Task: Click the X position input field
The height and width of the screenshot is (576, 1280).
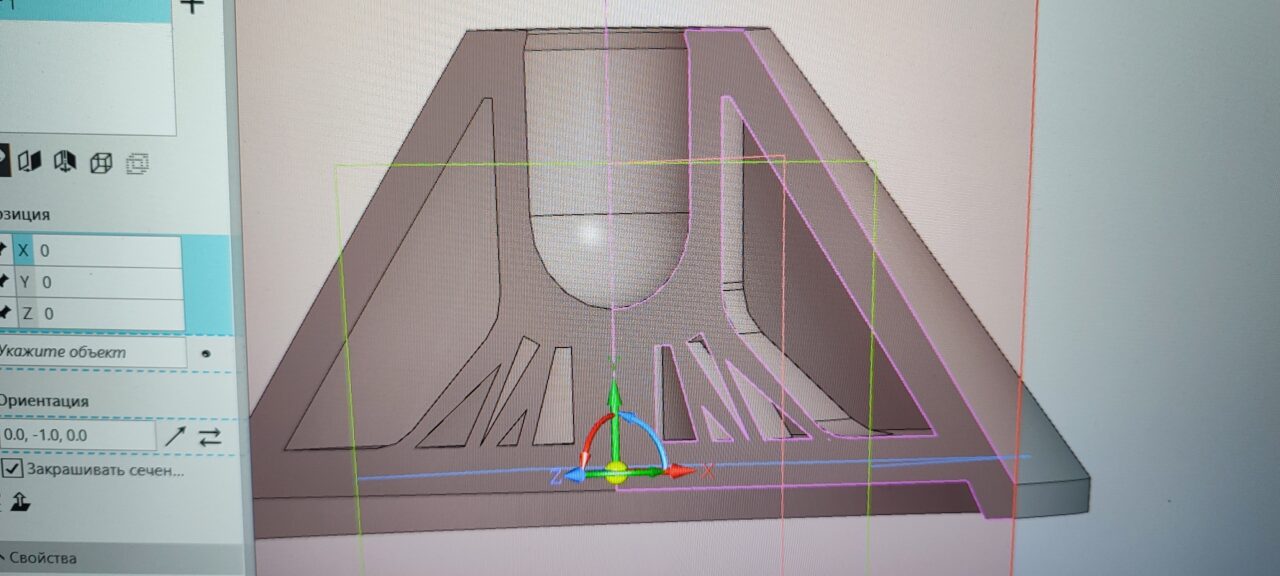Action: (108, 251)
